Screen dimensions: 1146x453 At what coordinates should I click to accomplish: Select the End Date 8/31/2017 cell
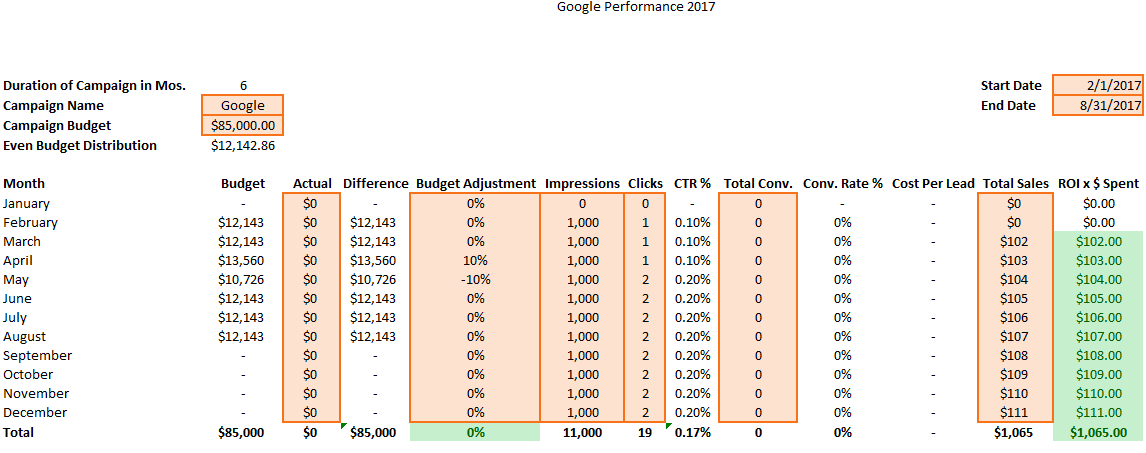[1098, 105]
